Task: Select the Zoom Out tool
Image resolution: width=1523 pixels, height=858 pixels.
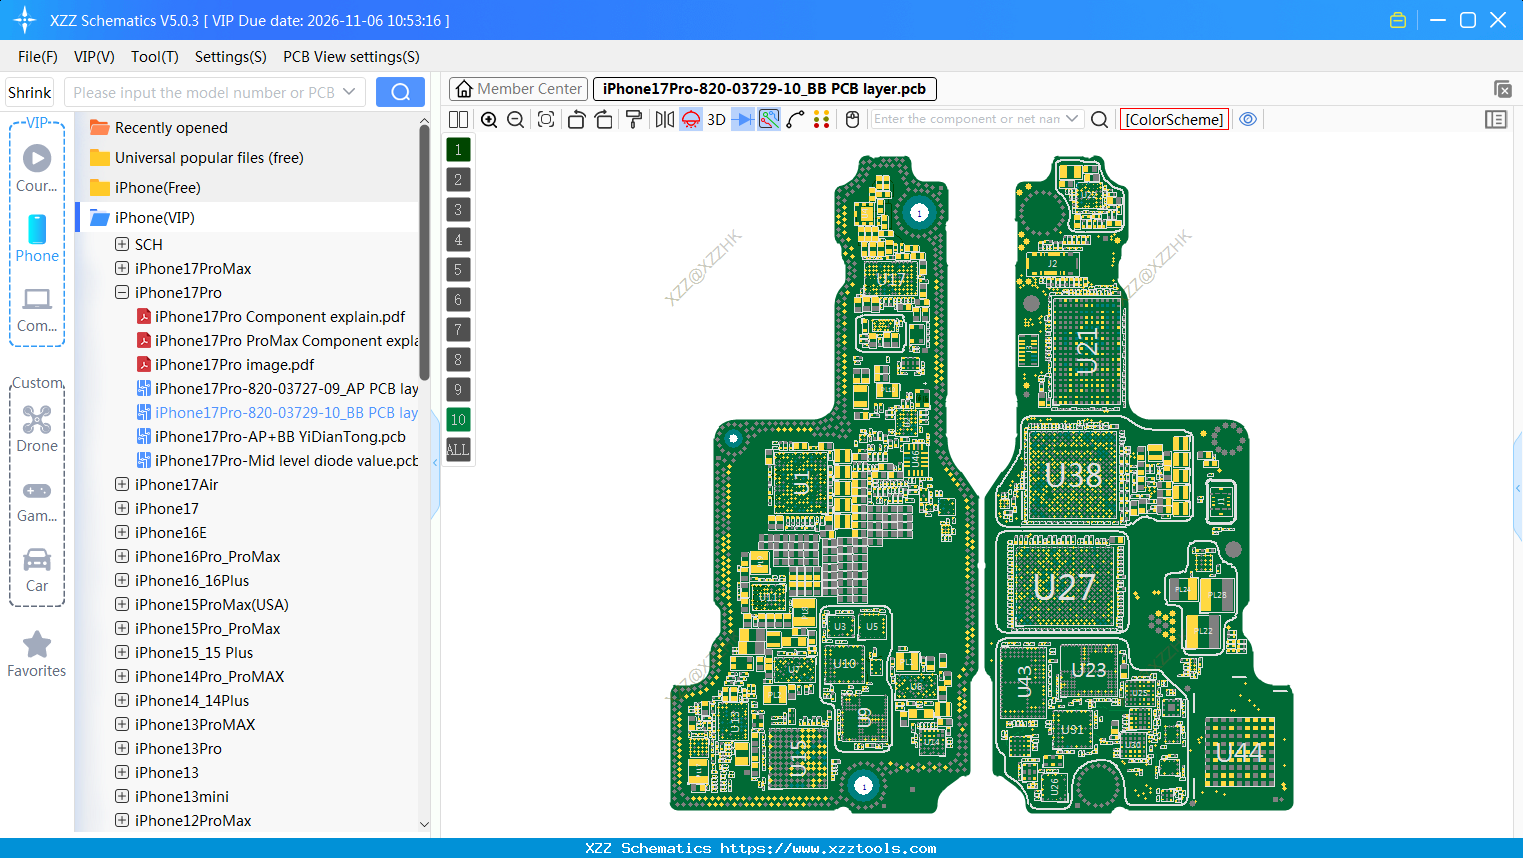Action: coord(515,119)
